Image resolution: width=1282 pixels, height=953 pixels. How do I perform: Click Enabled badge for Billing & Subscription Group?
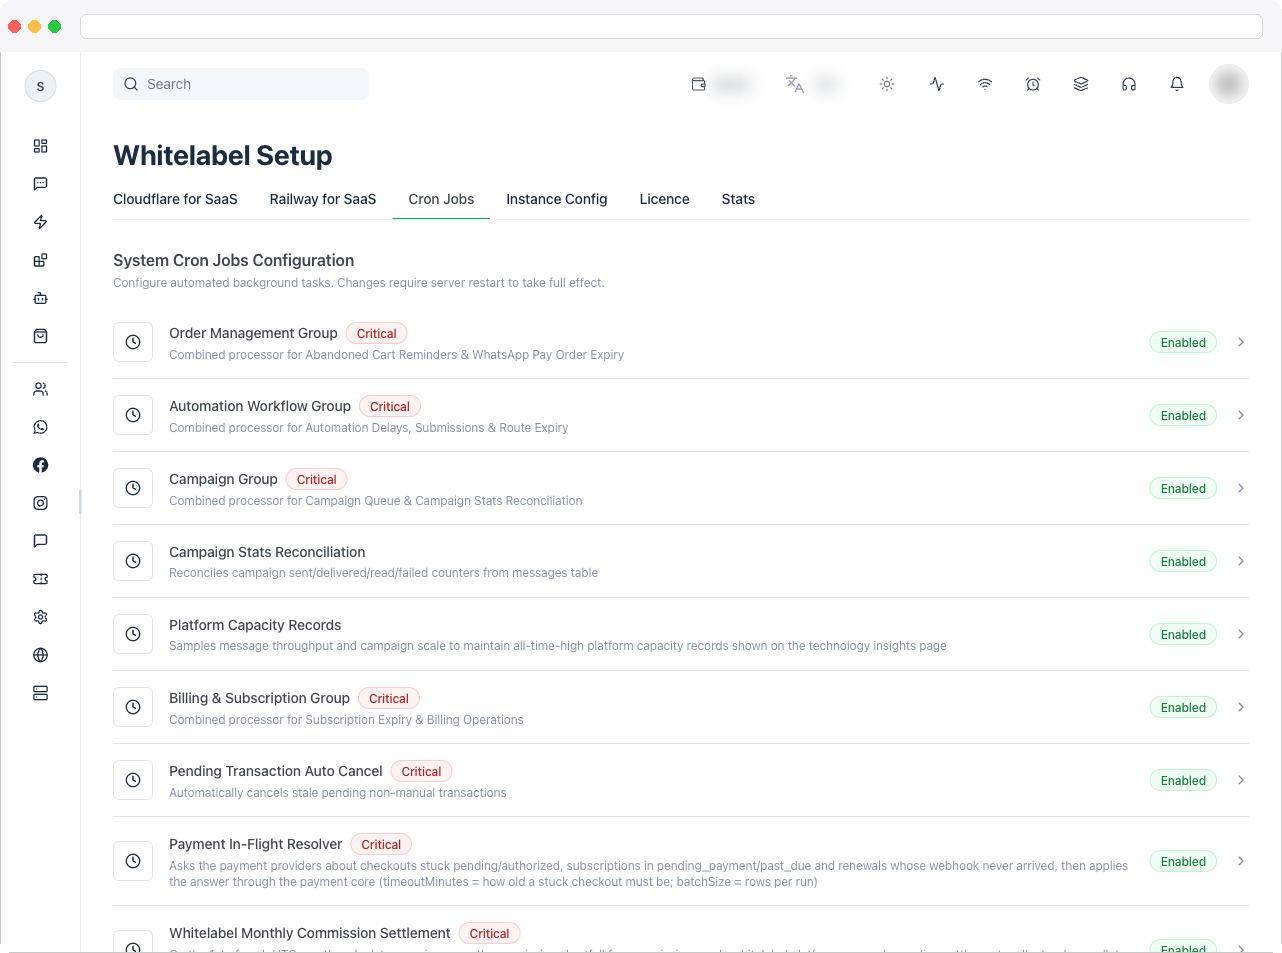(1183, 707)
